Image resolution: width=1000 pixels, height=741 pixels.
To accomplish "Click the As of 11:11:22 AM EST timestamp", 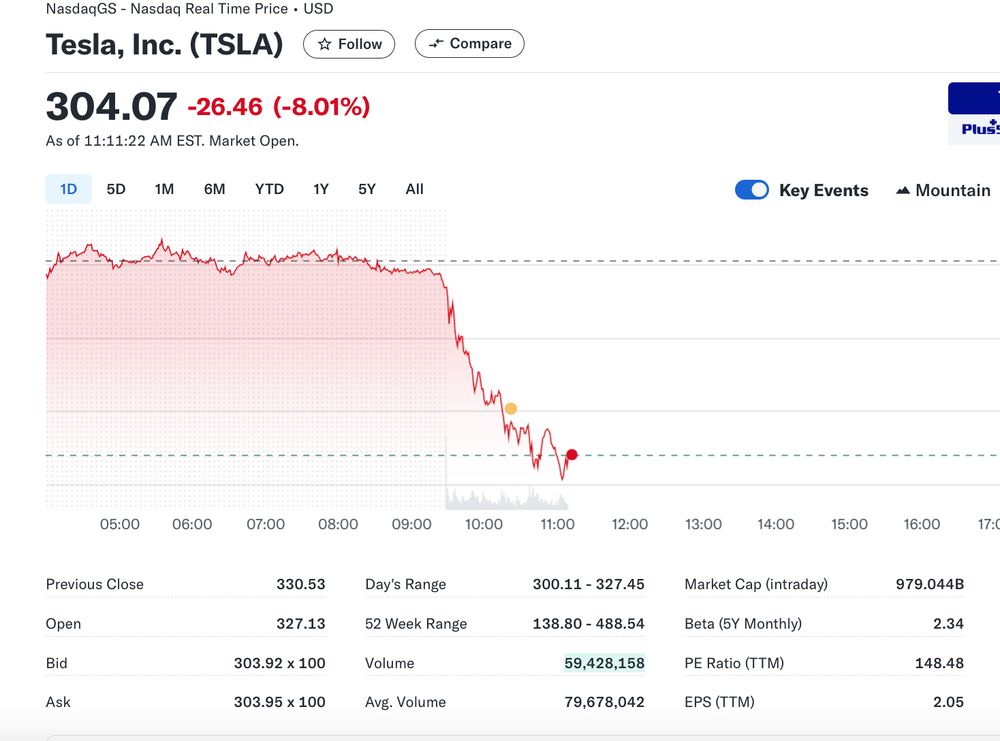I will (x=172, y=141).
